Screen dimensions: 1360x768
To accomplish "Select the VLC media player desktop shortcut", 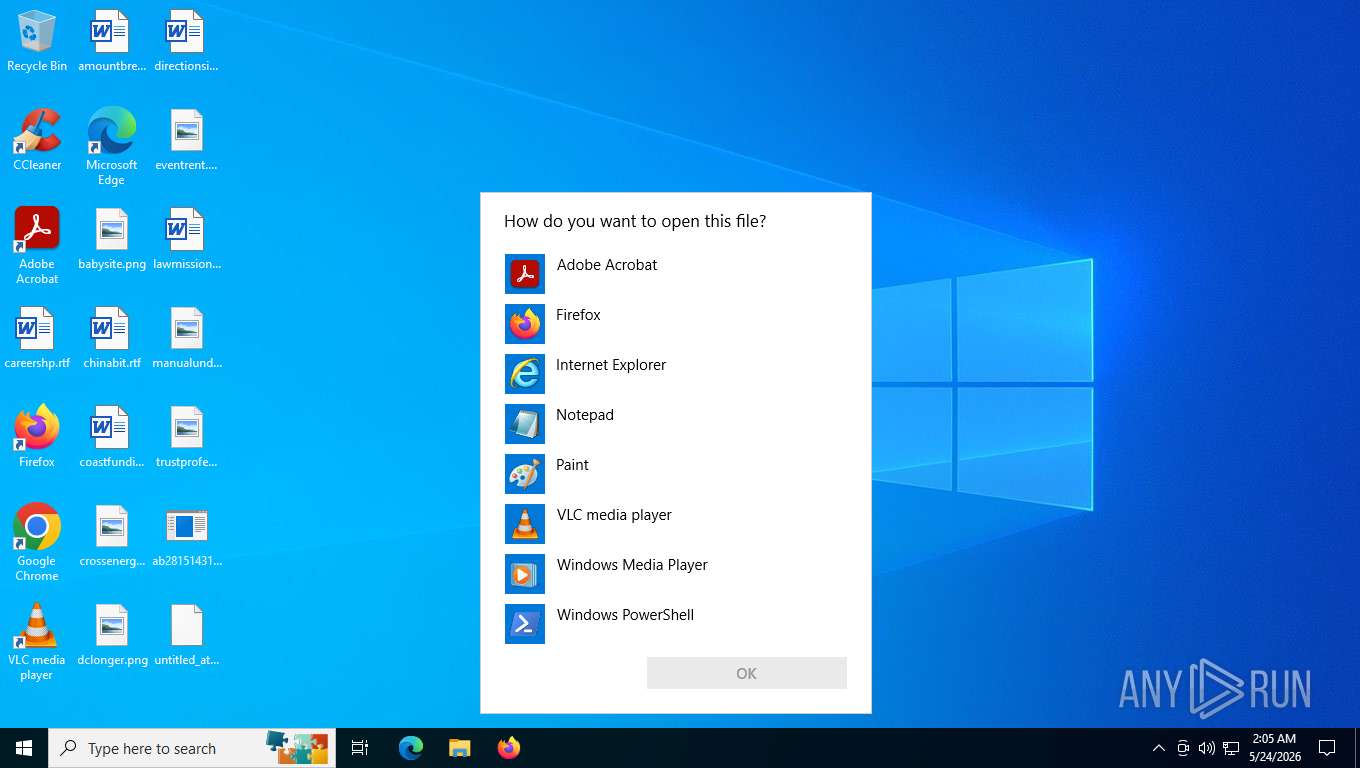I will [x=37, y=641].
